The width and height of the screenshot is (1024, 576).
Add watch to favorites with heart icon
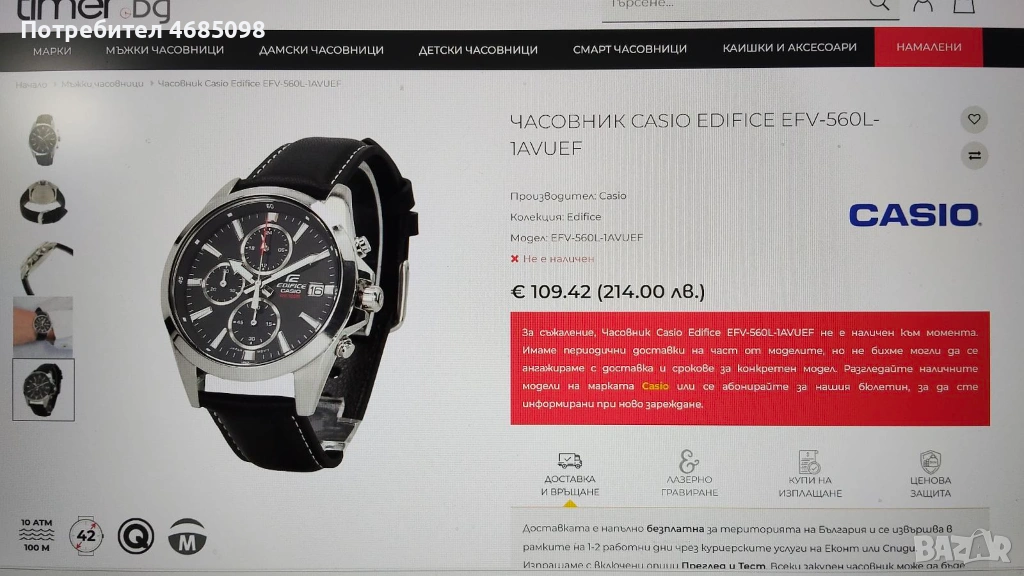(974, 120)
